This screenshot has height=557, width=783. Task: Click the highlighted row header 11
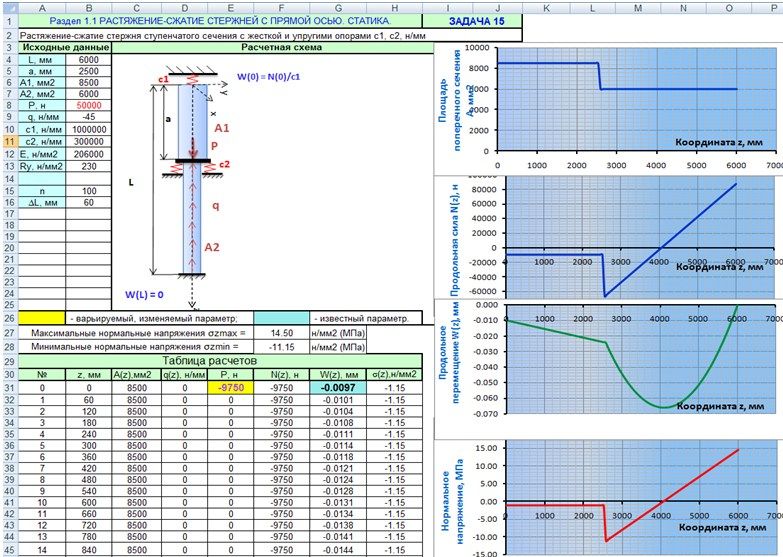9,142
